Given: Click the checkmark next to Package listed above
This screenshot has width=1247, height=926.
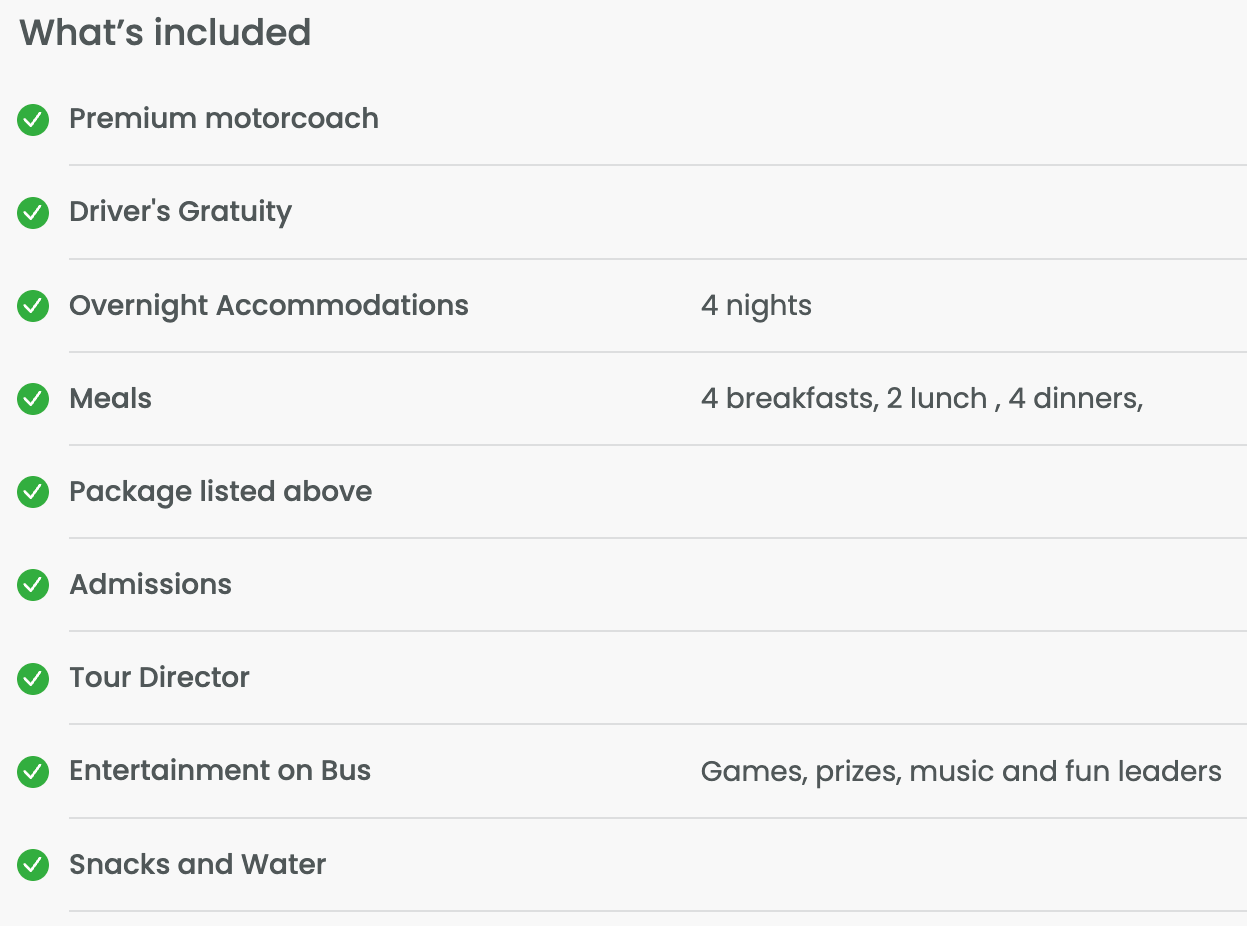Looking at the screenshot, I should 33,492.
